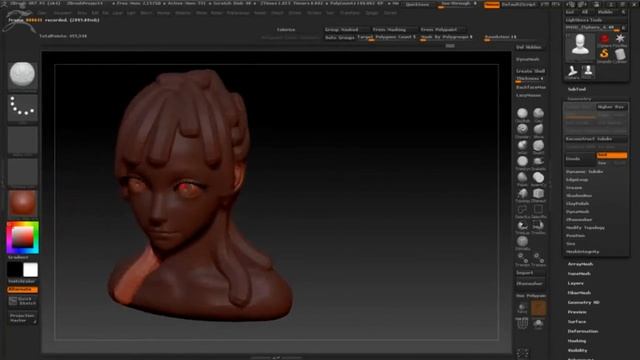640x360 pixels.
Task: Select the large head bust tool thumbnail
Action: (580, 45)
